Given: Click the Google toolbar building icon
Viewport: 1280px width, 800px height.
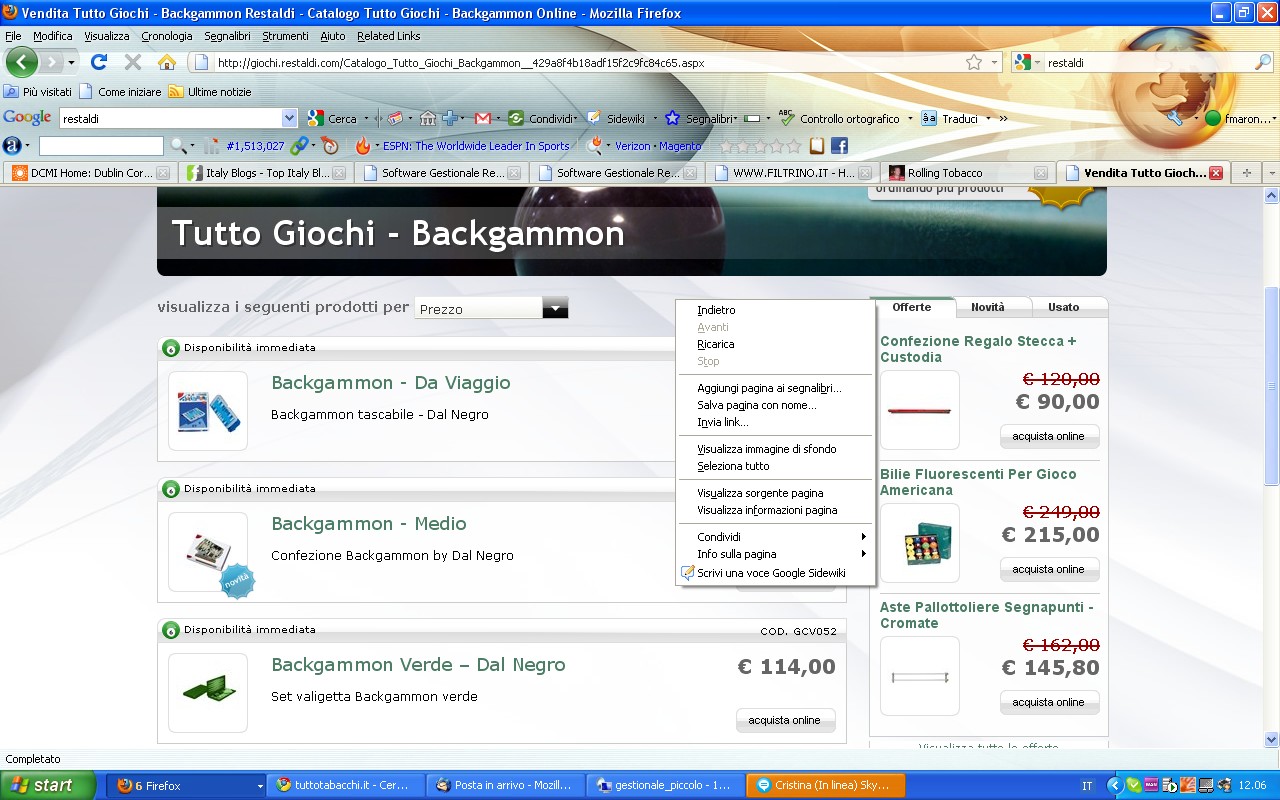Looking at the screenshot, I should pyautogui.click(x=428, y=118).
